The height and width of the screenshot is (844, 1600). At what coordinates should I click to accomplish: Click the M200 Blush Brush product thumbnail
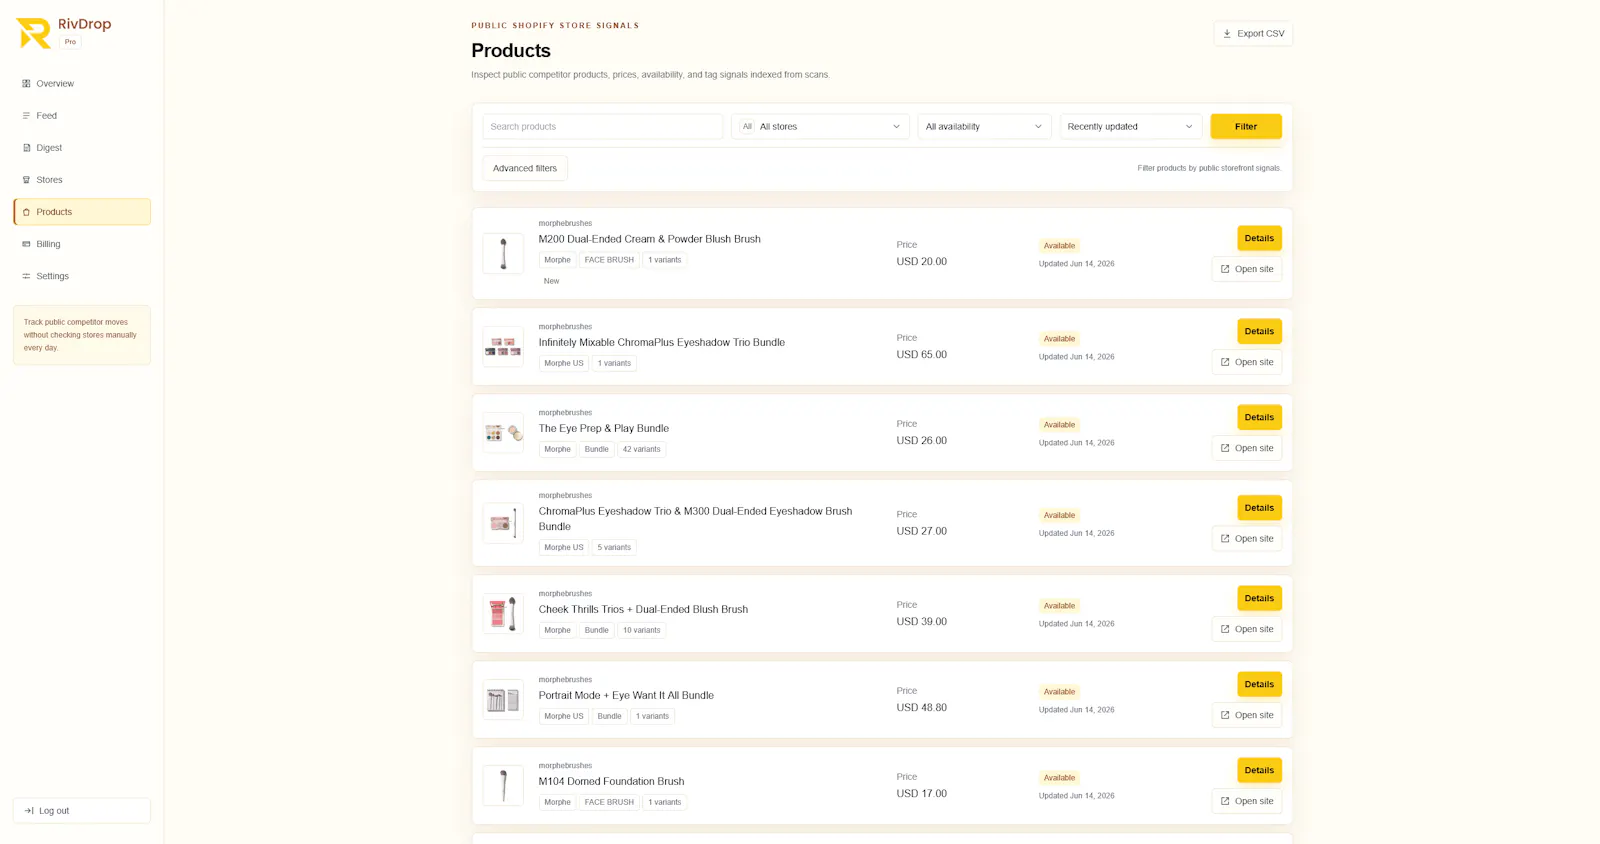pos(503,254)
